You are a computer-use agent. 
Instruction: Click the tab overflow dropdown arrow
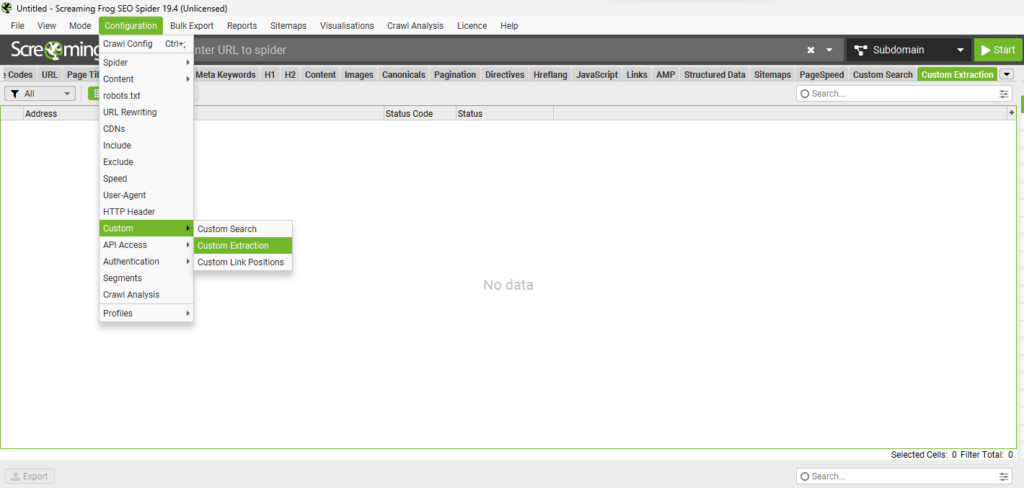tap(1006, 74)
